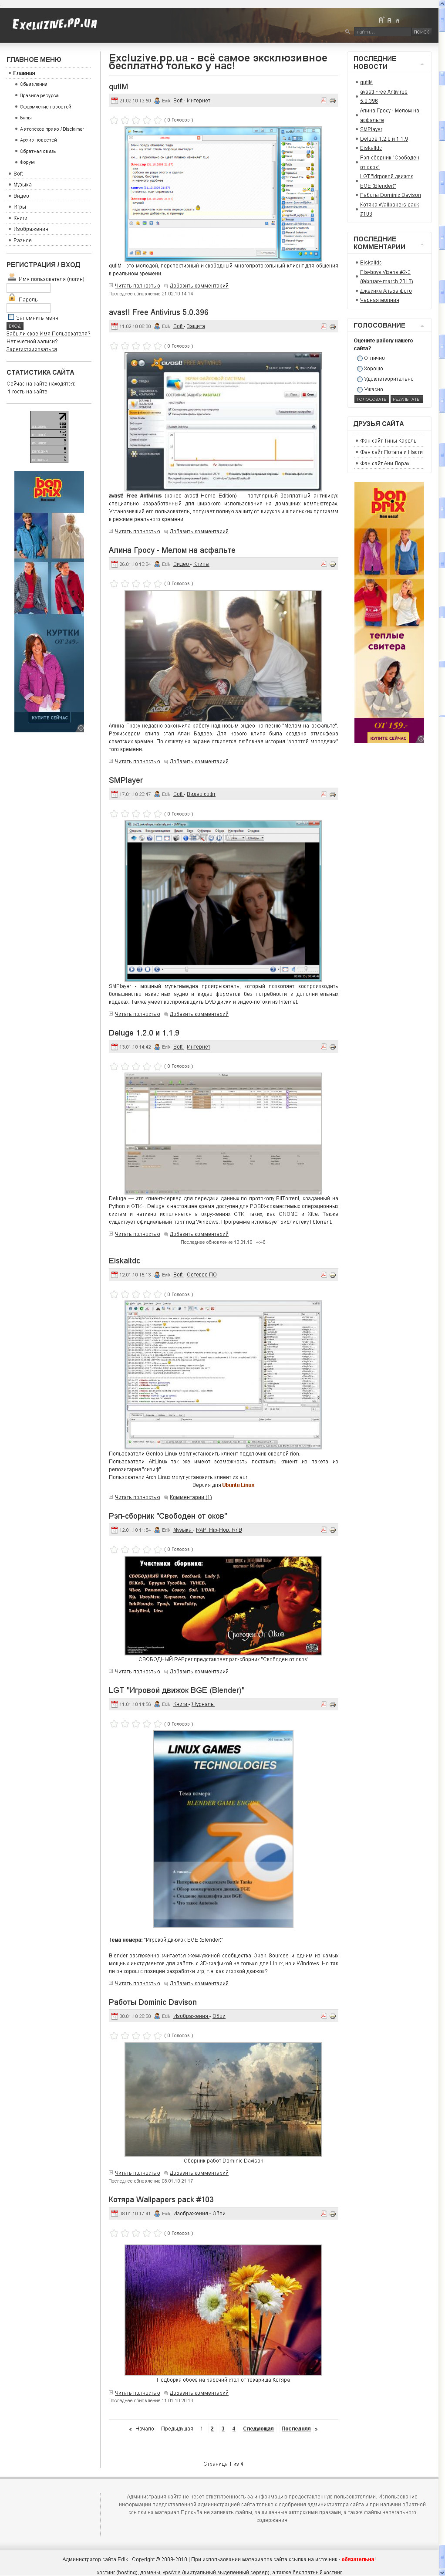Collapse the Последние комментарии module arrow
Image resolution: width=445 pixels, height=2576 pixels.
pos(422,244)
